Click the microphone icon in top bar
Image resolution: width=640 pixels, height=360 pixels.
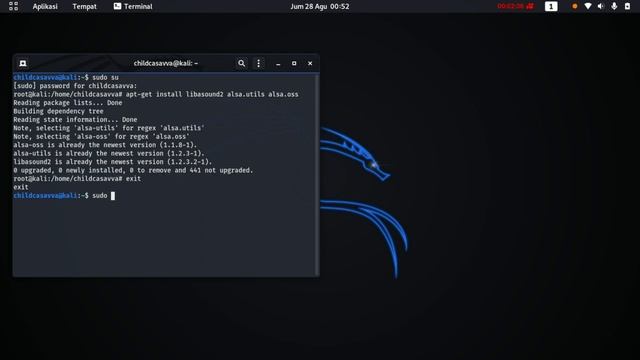[x=614, y=6]
